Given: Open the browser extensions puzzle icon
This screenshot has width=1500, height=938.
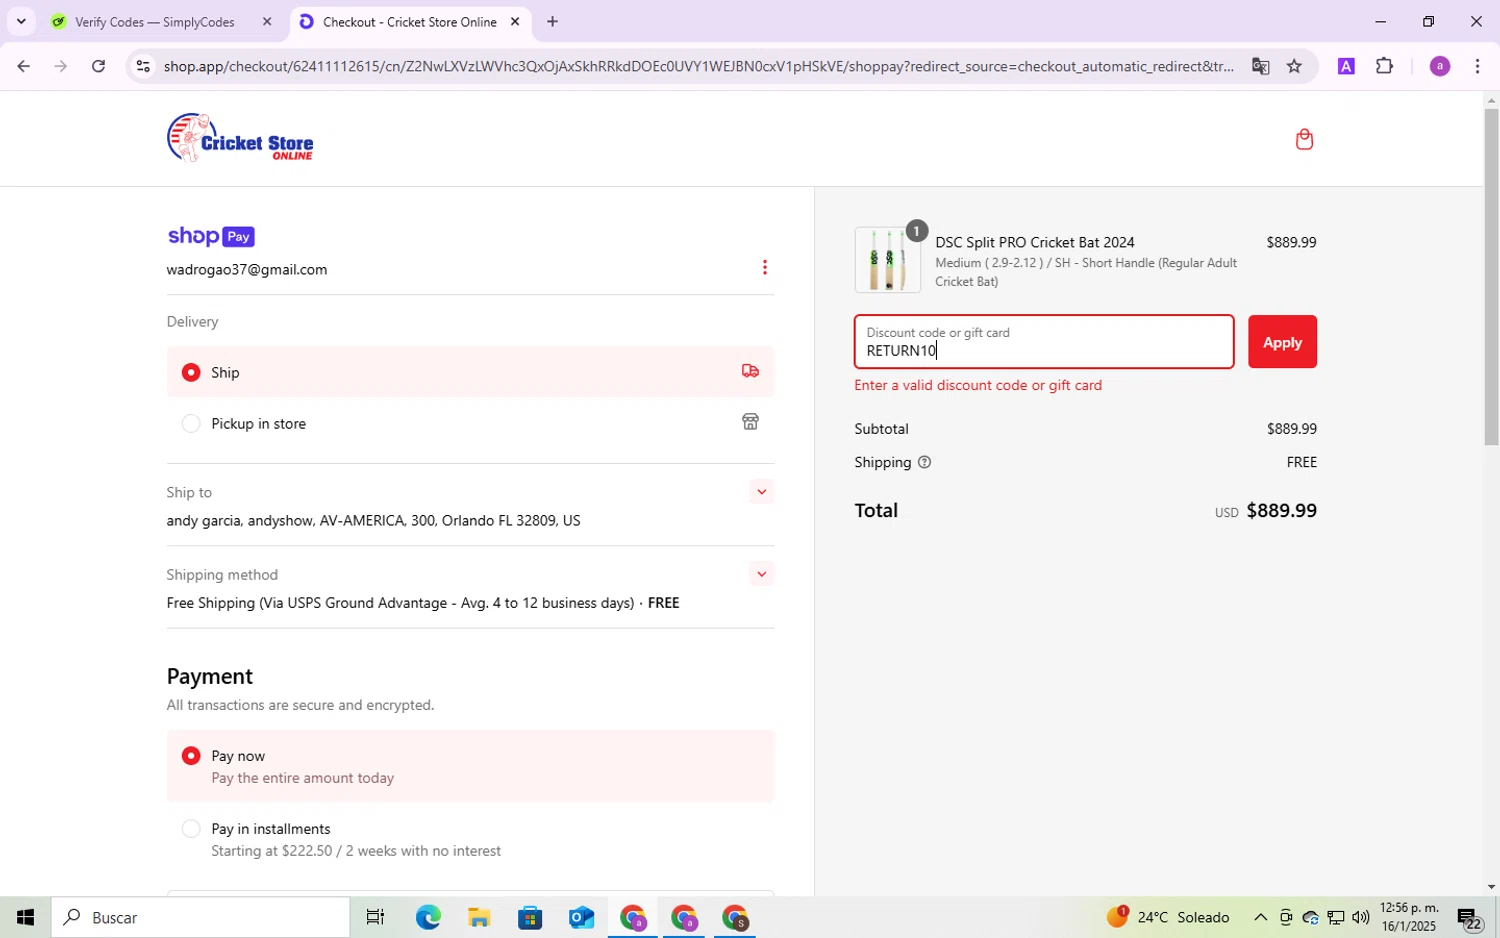Looking at the screenshot, I should coord(1384,66).
